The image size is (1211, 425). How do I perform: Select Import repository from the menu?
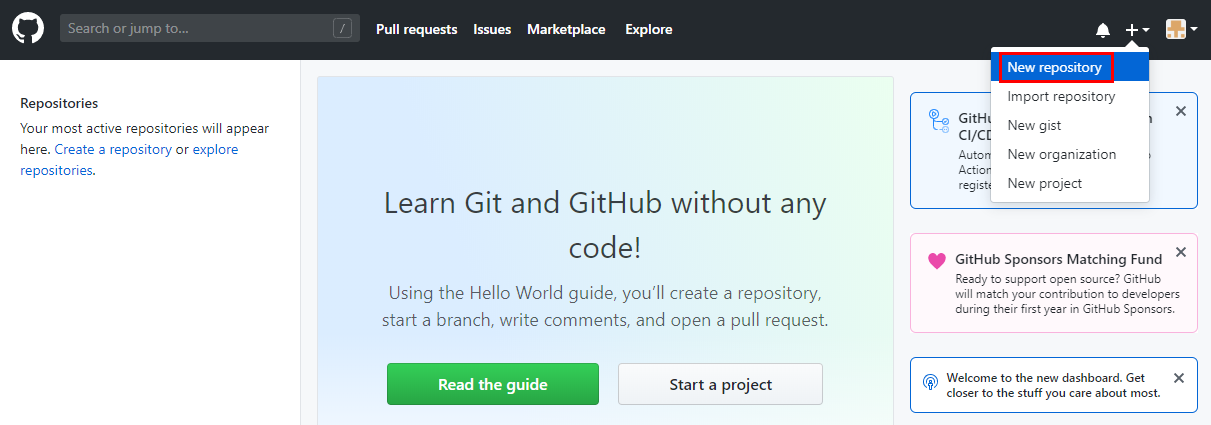tap(1070, 97)
